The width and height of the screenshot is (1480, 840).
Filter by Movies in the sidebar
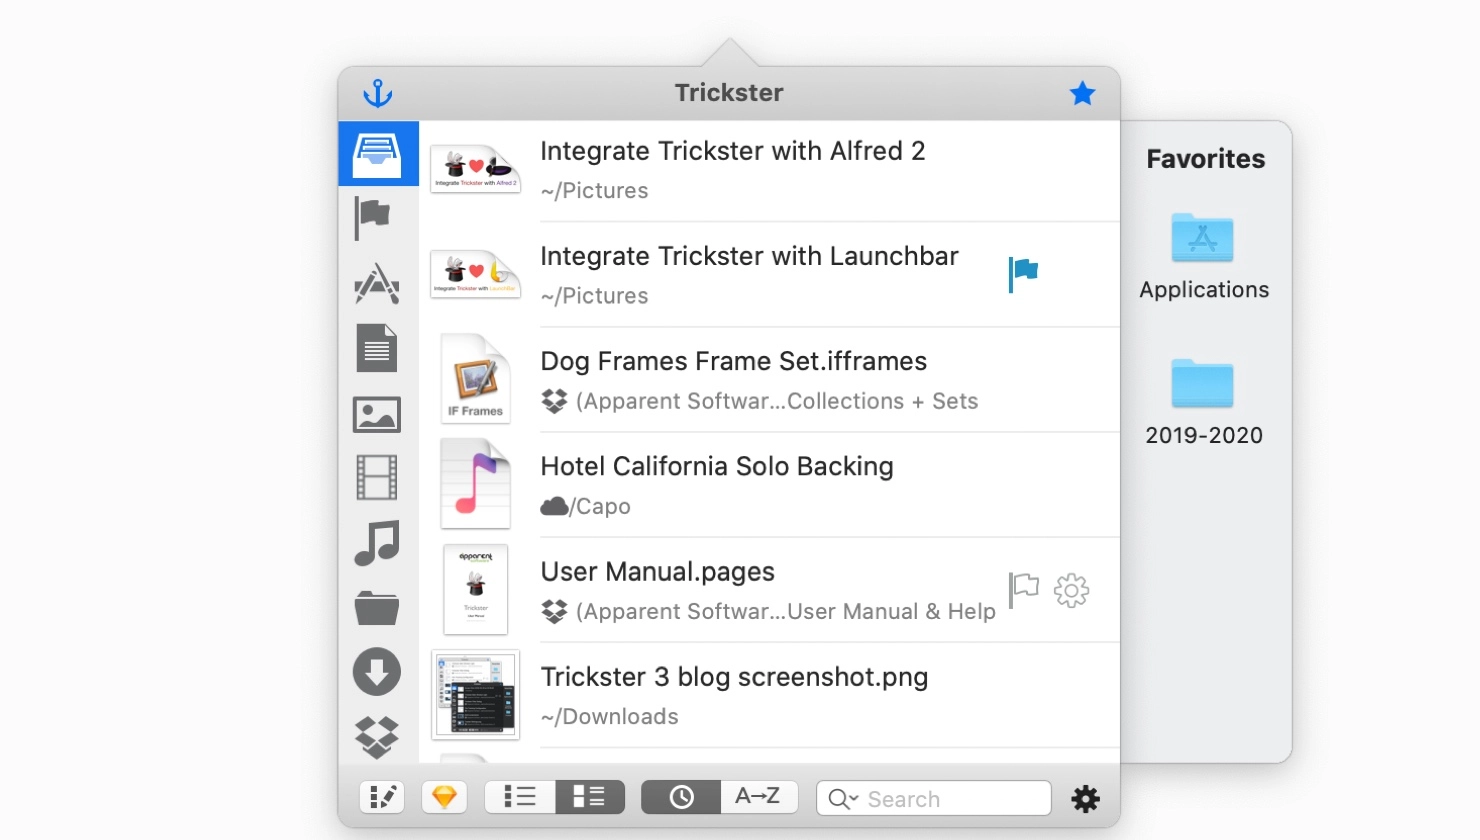(377, 477)
